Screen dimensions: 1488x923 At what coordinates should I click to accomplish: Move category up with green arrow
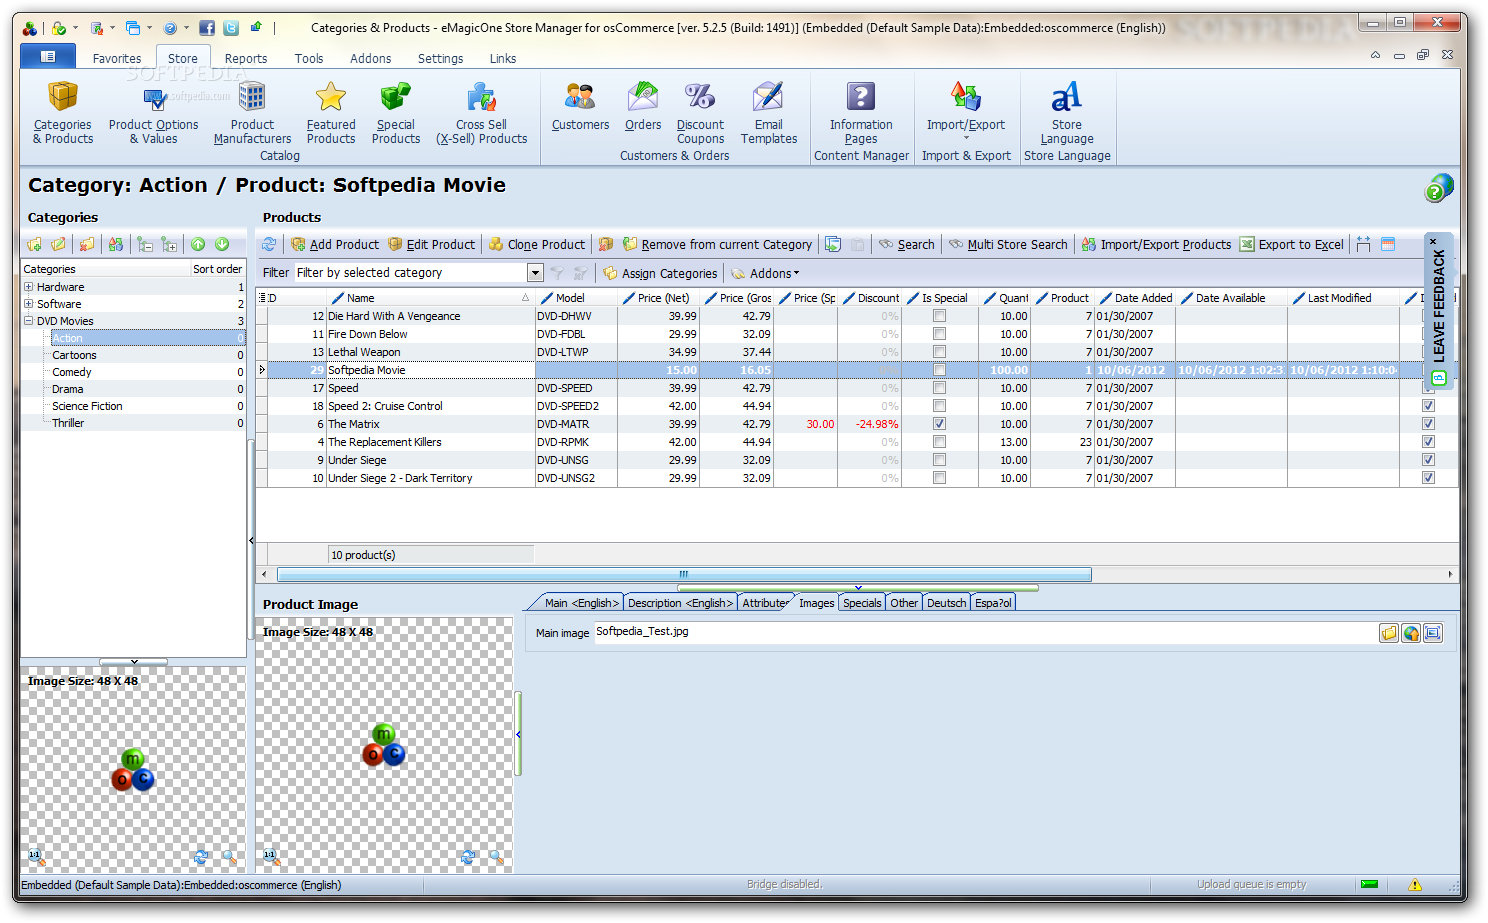[x=198, y=244]
